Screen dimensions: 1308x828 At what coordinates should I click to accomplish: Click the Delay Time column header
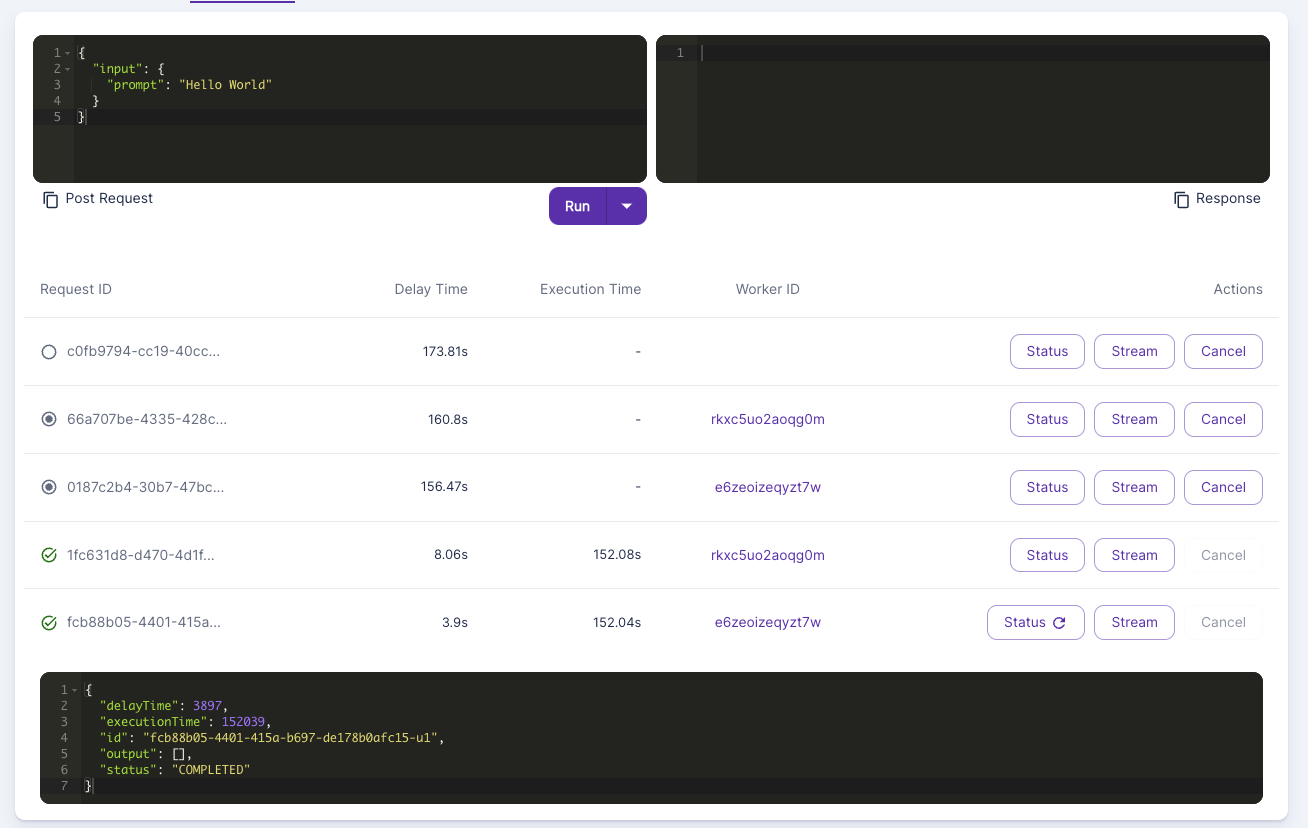click(431, 290)
